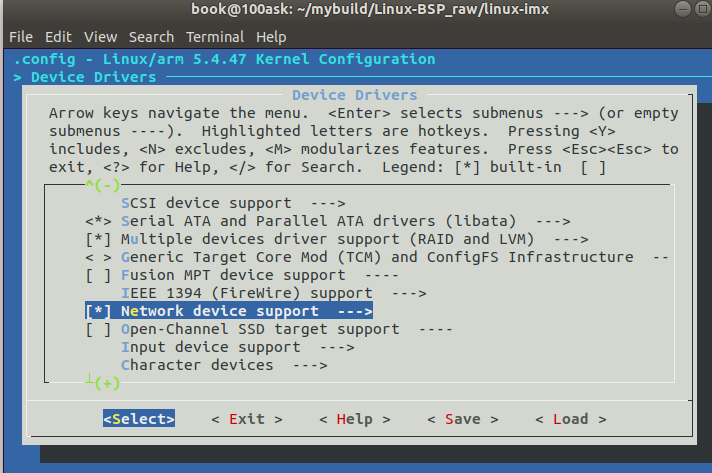712x473 pixels.
Task: Select 'IEEE 1394 (FireWire) support' entry text
Action: (247, 293)
